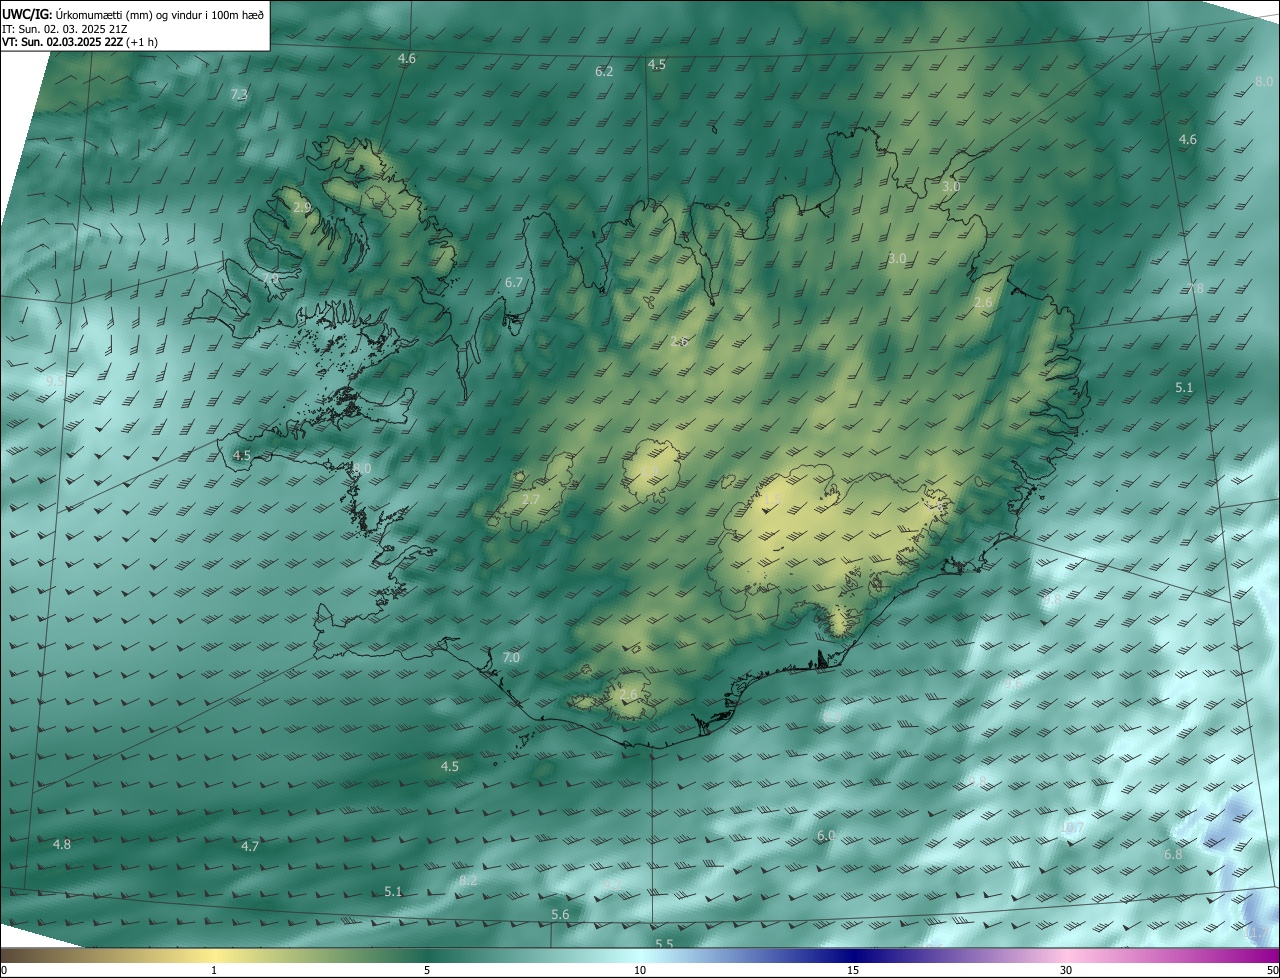The width and height of the screenshot is (1280, 978).
Task: Click the 2.9 value over the Westfjords
Action: [x=302, y=207]
